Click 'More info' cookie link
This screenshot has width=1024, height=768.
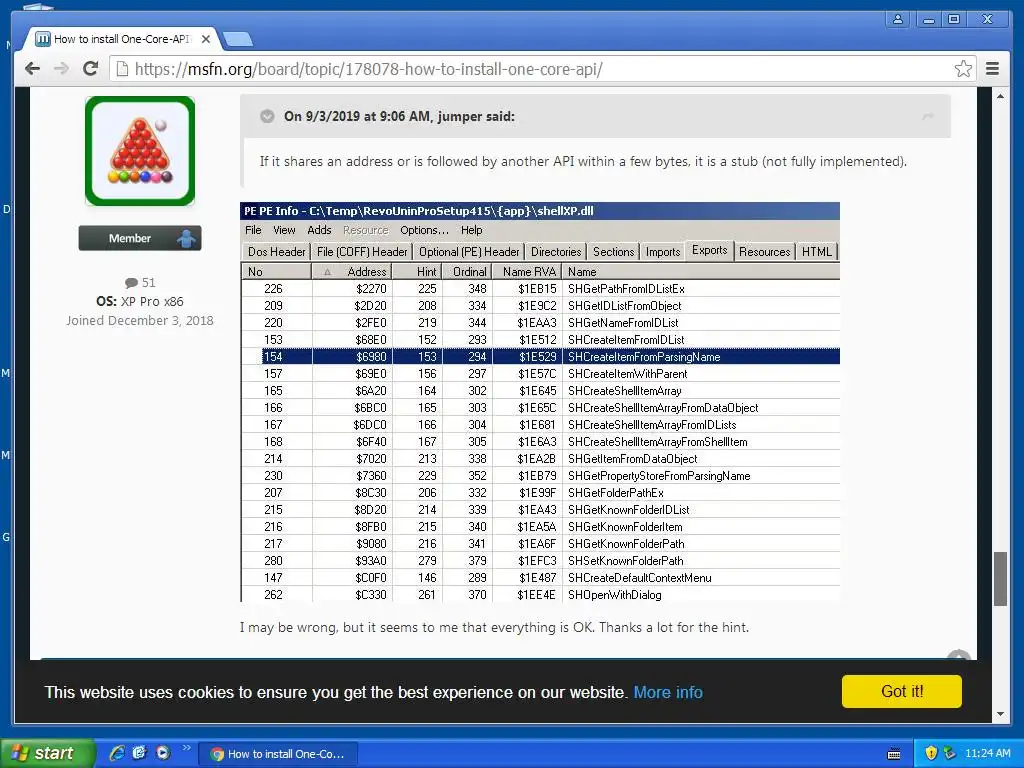coord(667,692)
